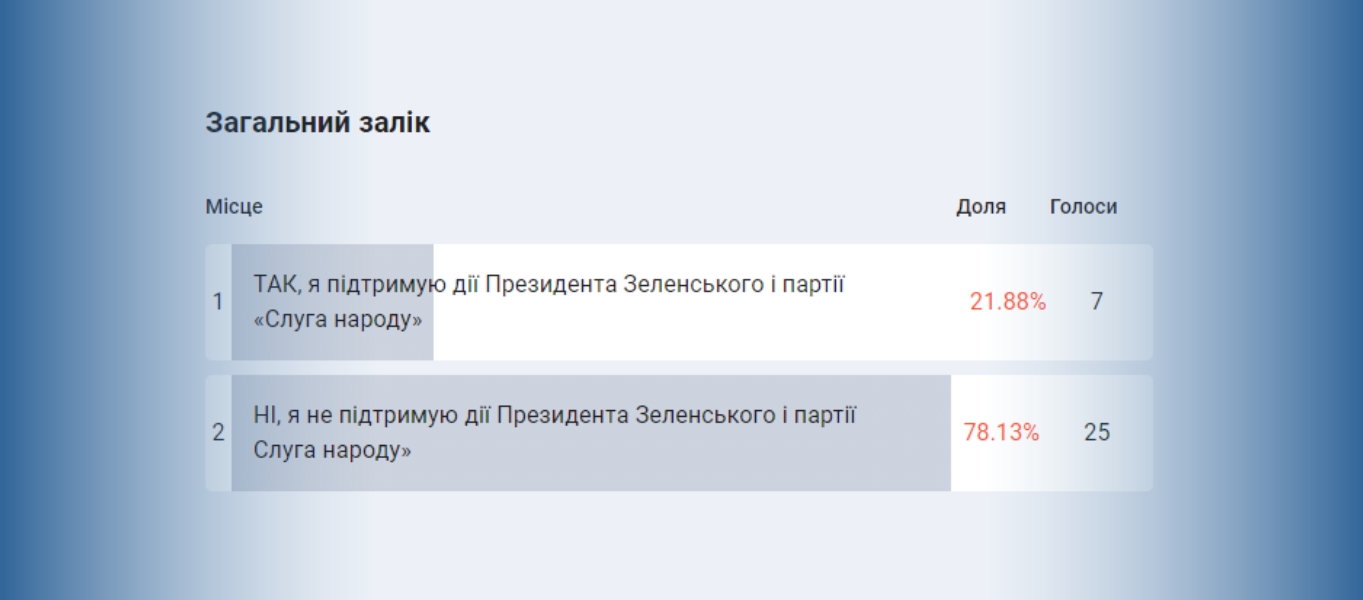Click the 'Місце' column header
This screenshot has width=1363, height=600.
[234, 207]
